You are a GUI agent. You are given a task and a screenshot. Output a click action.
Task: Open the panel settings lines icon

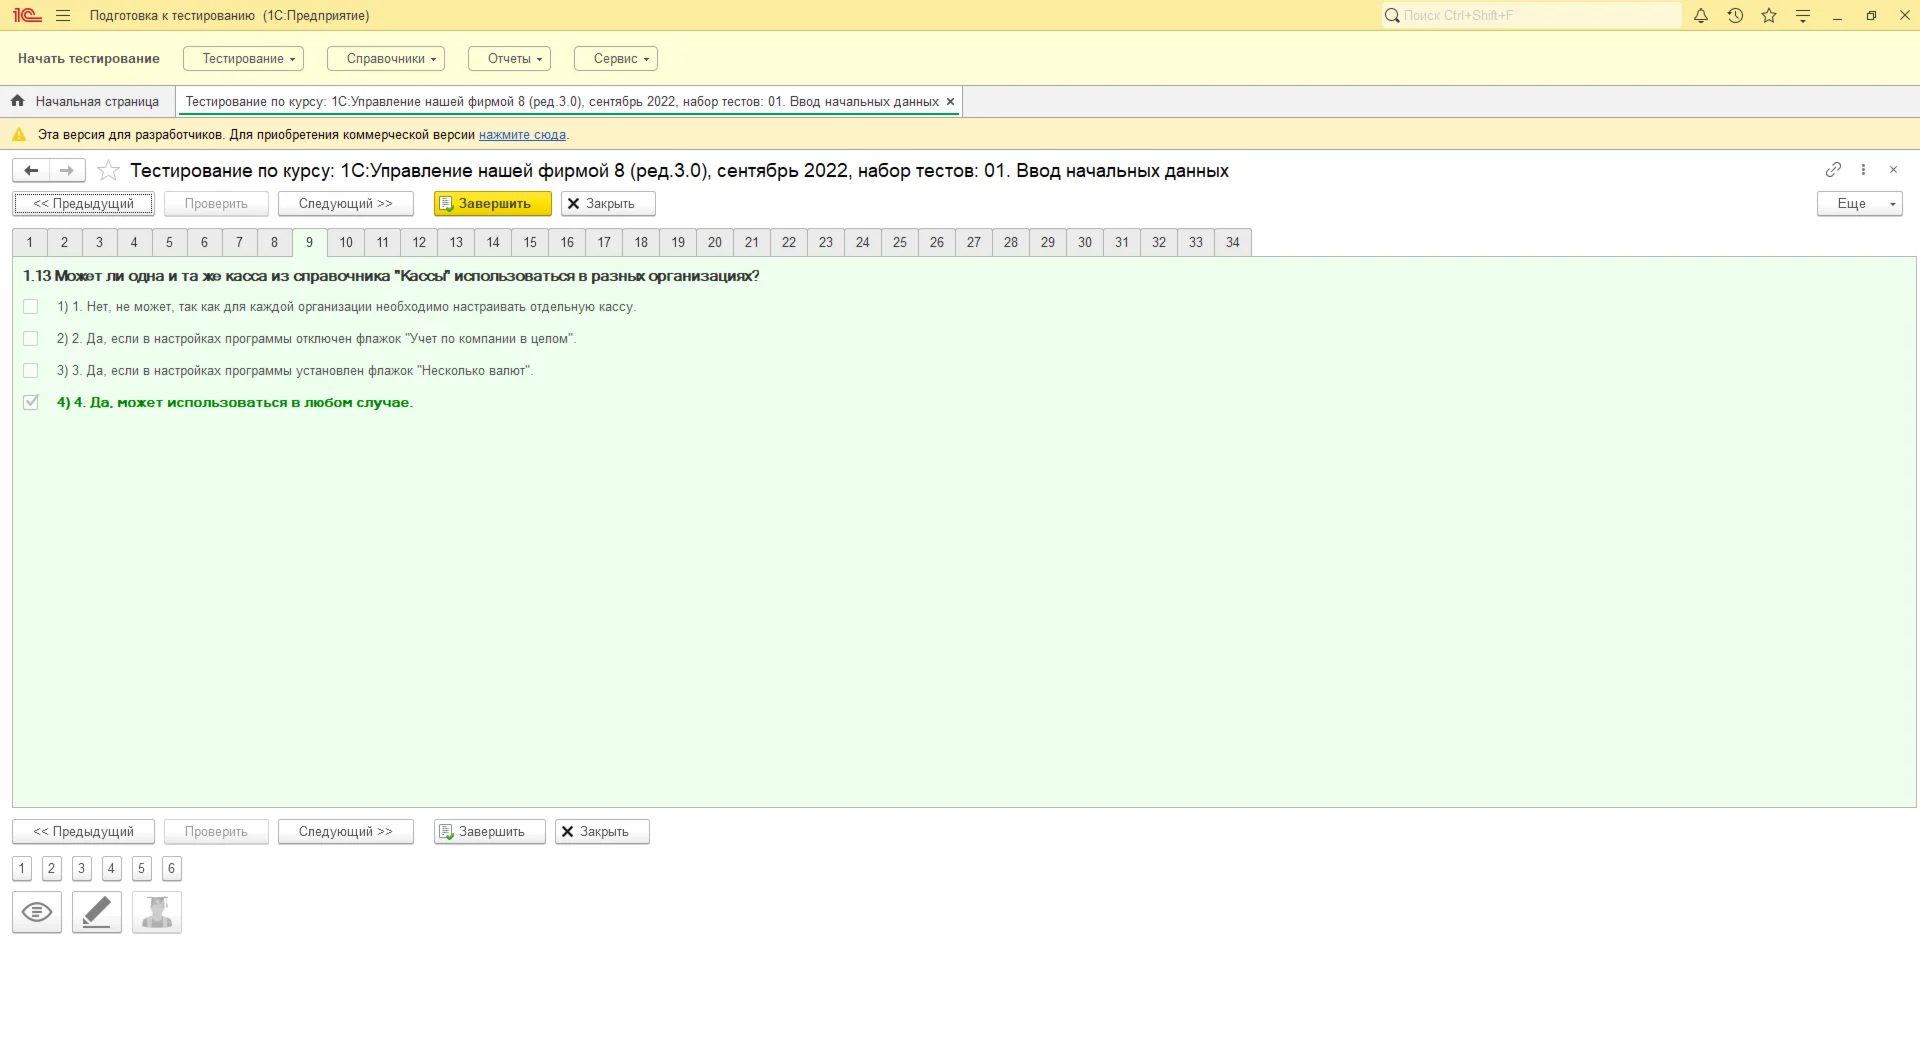[x=1803, y=16]
